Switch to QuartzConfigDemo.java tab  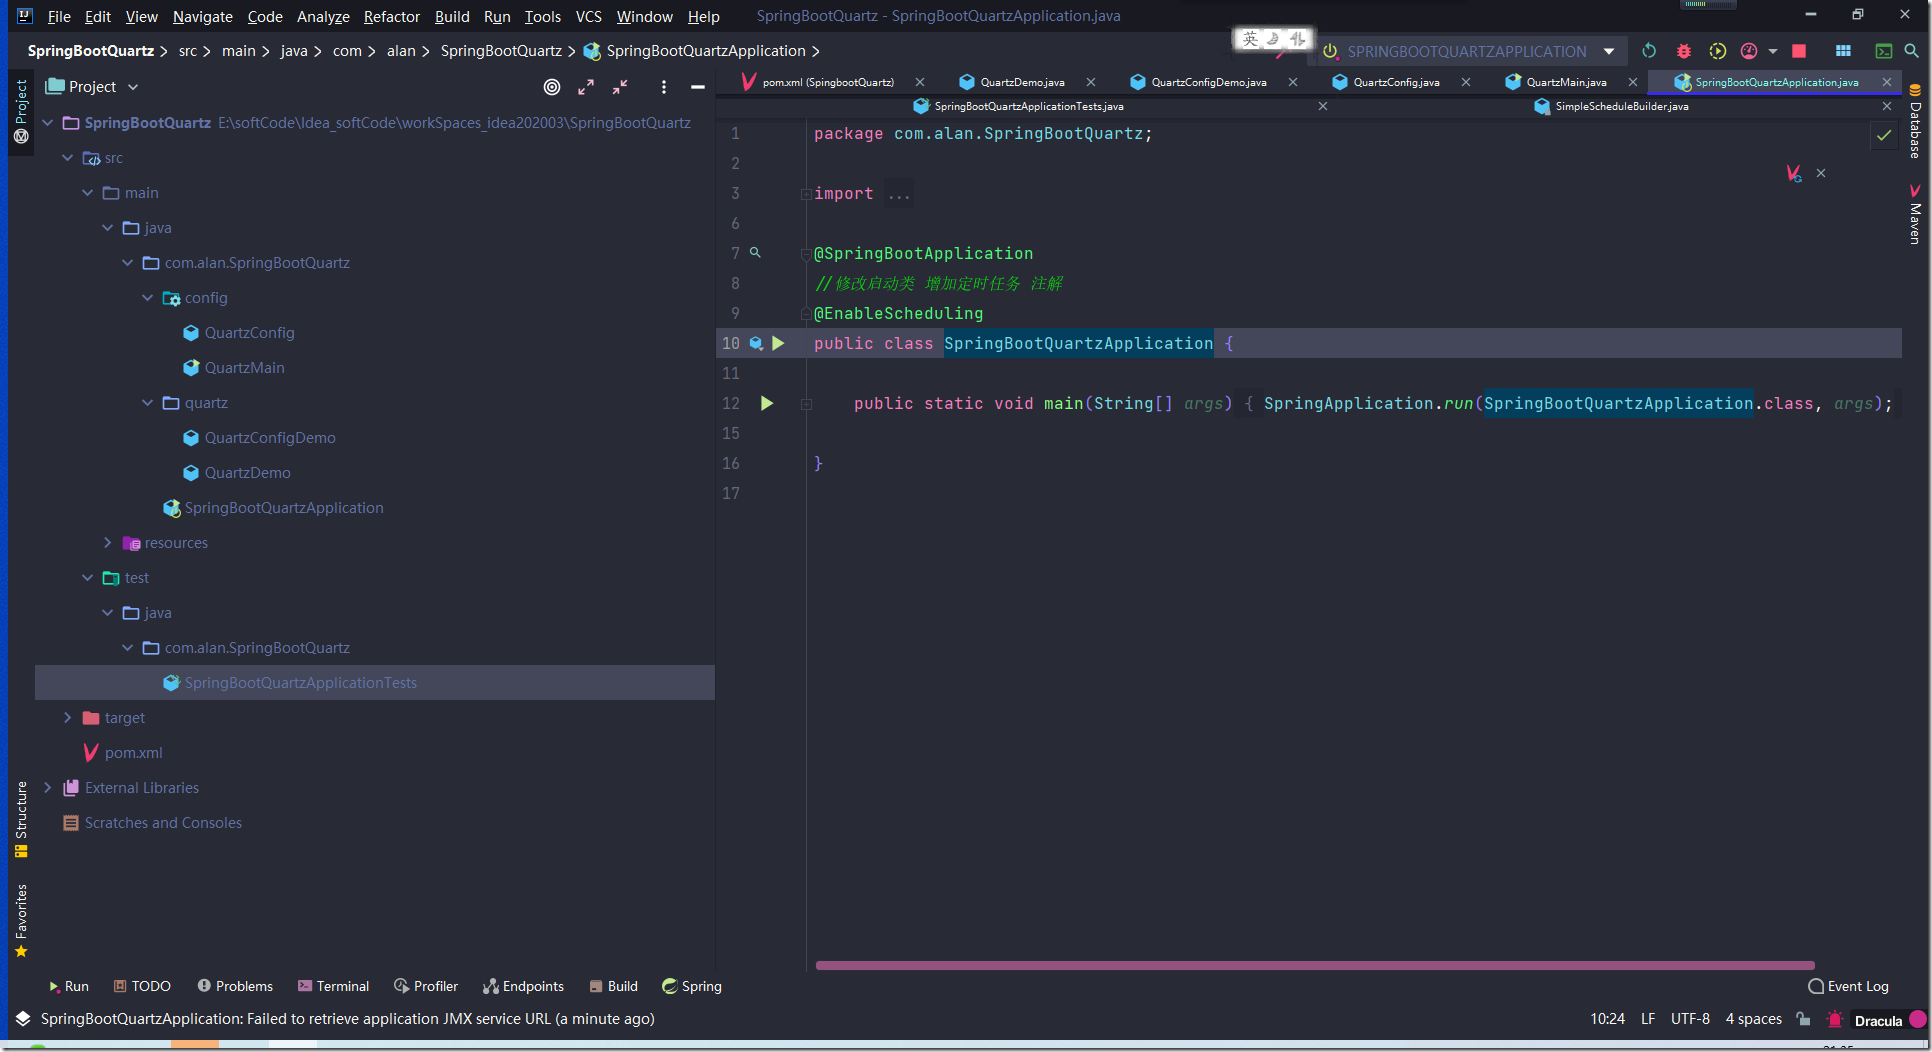click(x=1208, y=82)
